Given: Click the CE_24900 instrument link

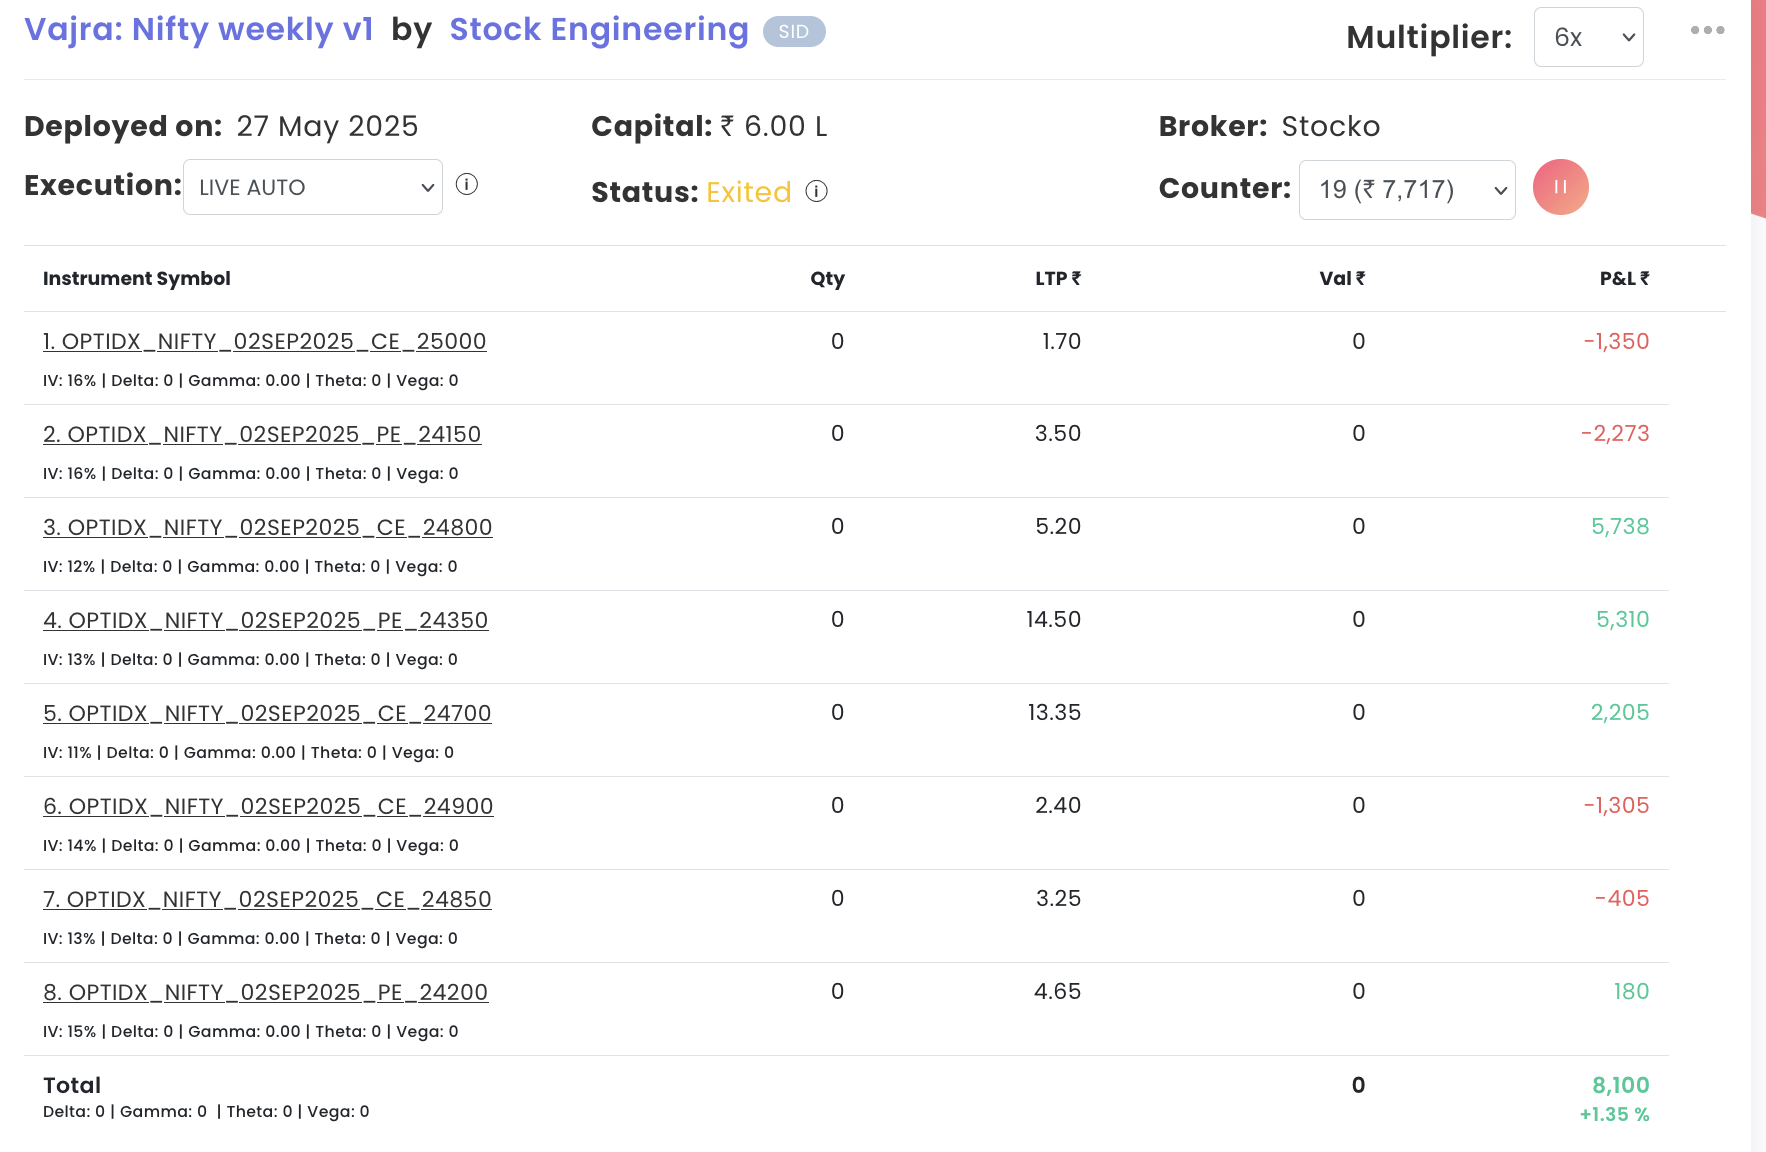Looking at the screenshot, I should click(x=268, y=807).
